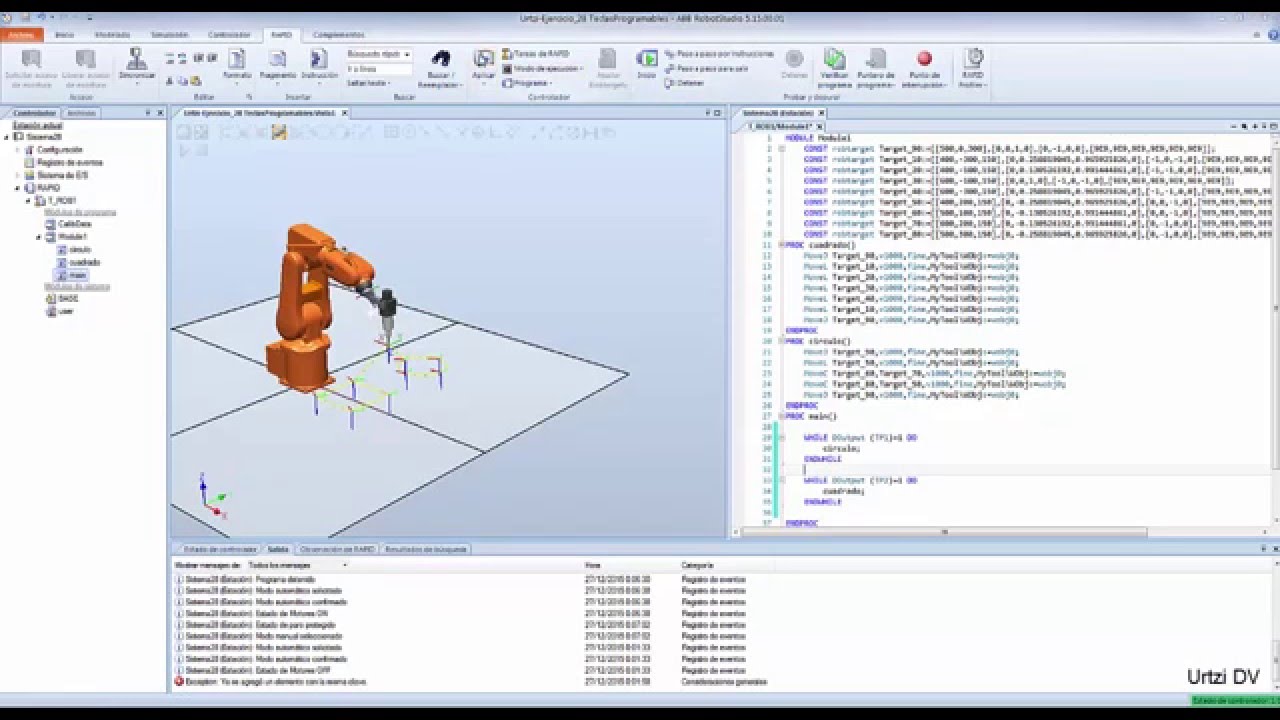This screenshot has height=720, width=1280.
Task: Click the Fragmento insert icon
Action: point(278,60)
